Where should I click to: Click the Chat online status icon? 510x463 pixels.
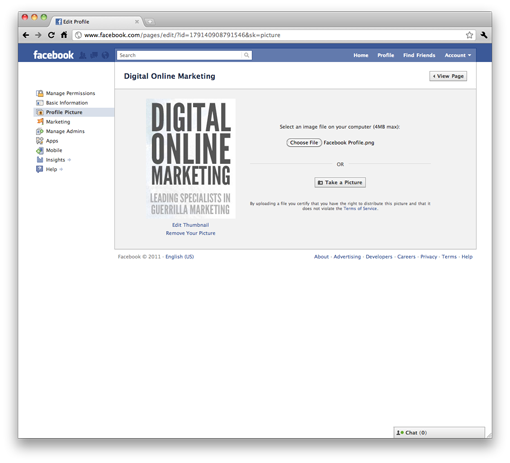(x=400, y=433)
